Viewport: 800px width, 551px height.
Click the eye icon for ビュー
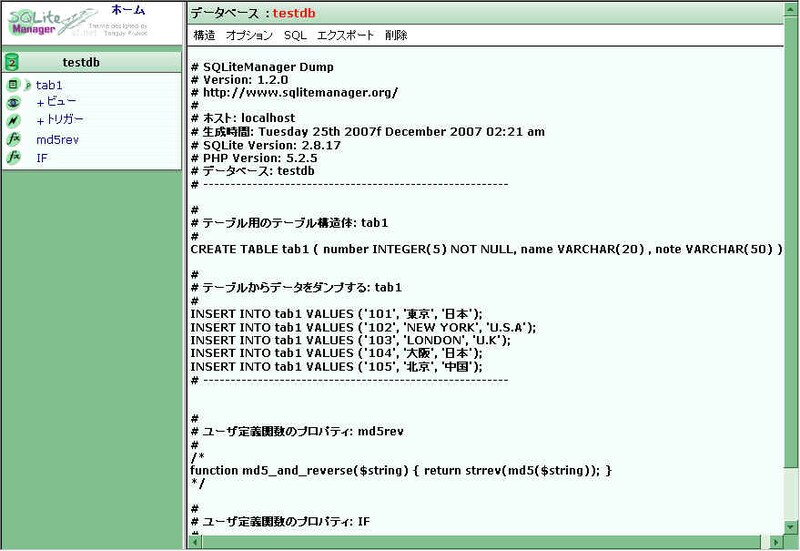(x=13, y=102)
